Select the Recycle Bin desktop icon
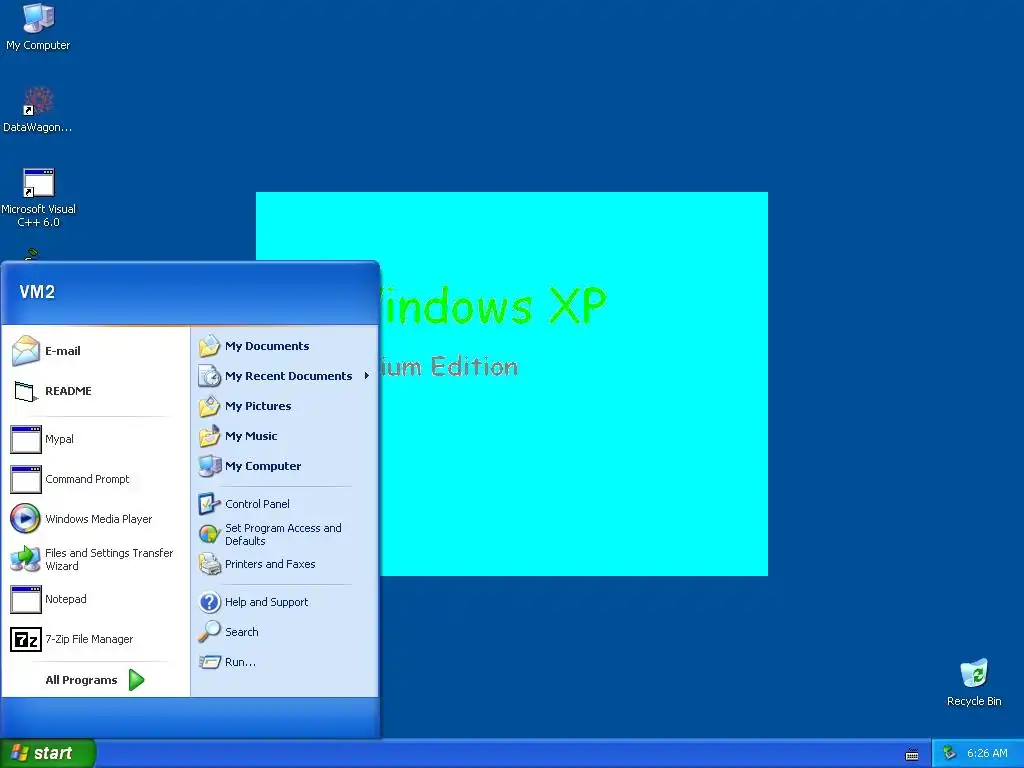Screen dimensions: 1024x768 click(974, 674)
